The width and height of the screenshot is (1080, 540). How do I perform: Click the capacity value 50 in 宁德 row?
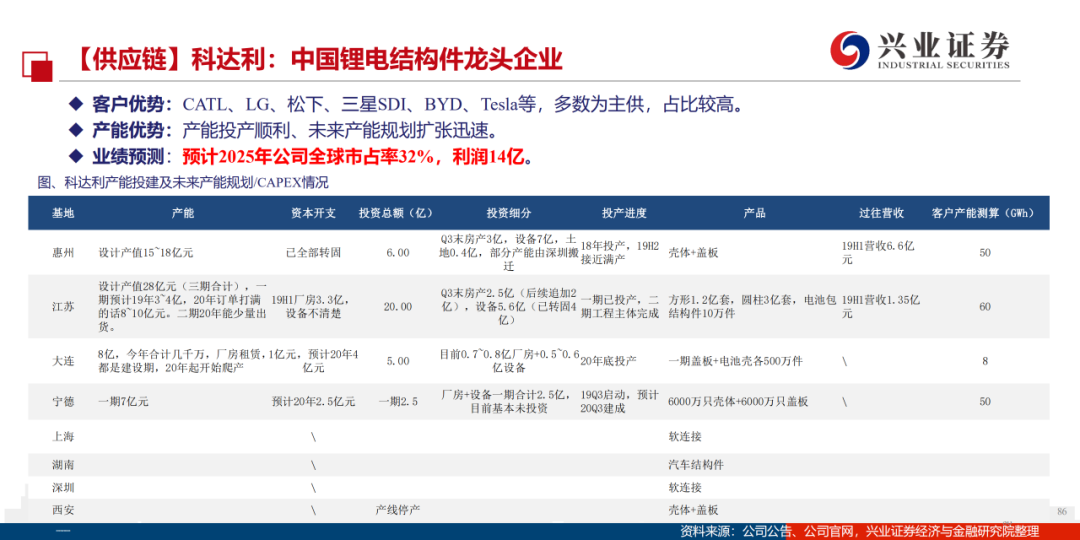(985, 402)
